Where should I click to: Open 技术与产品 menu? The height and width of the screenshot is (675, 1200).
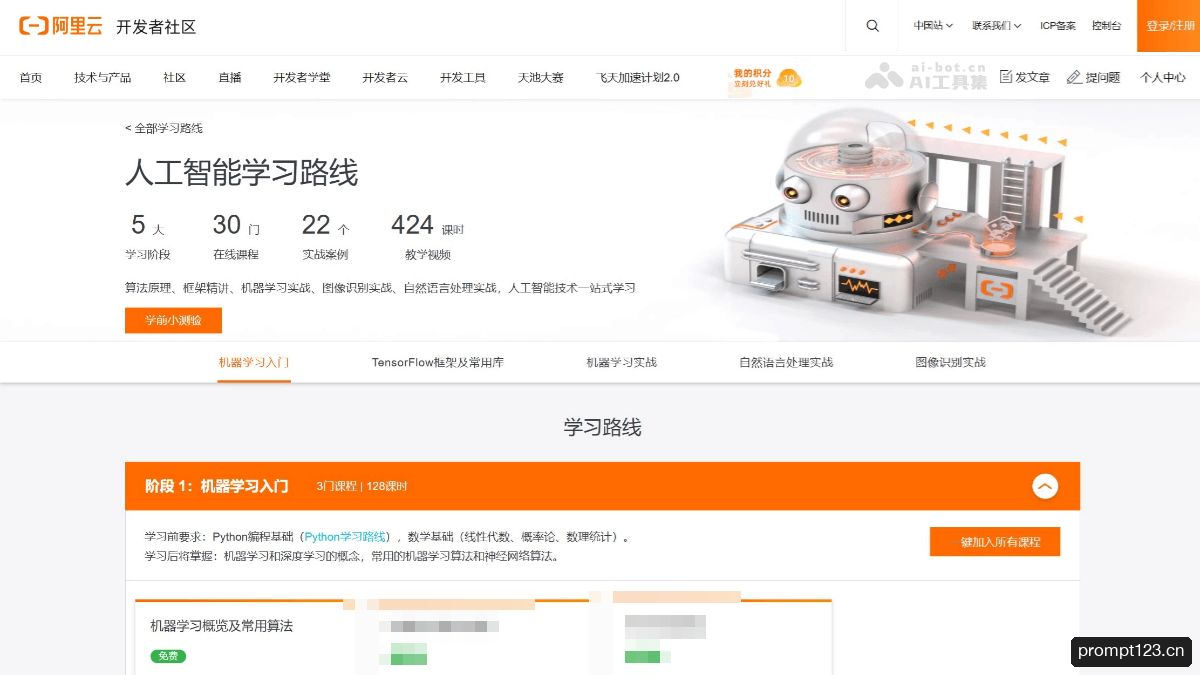click(102, 77)
